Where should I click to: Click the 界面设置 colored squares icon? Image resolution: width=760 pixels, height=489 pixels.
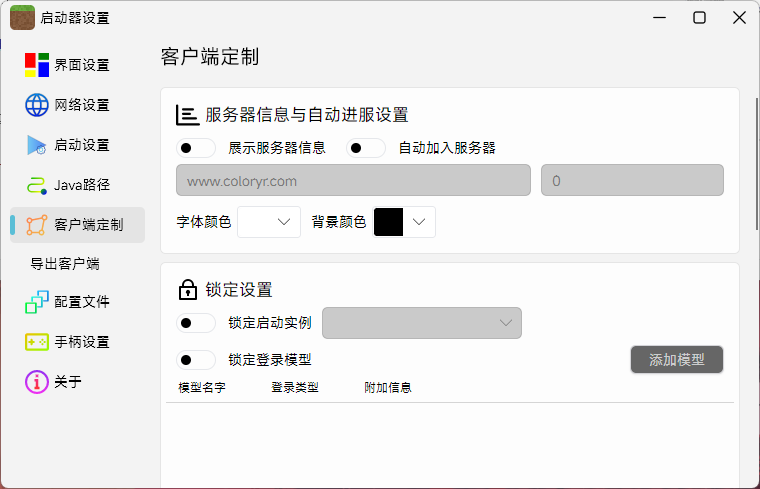[x=37, y=65]
